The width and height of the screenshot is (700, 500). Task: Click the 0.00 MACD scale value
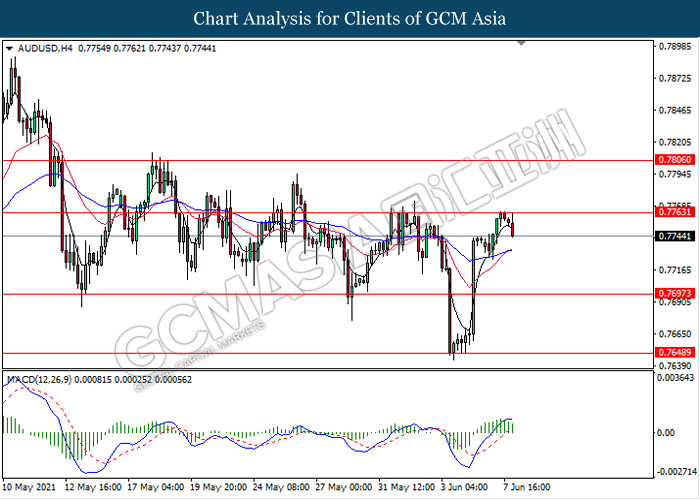coord(666,432)
